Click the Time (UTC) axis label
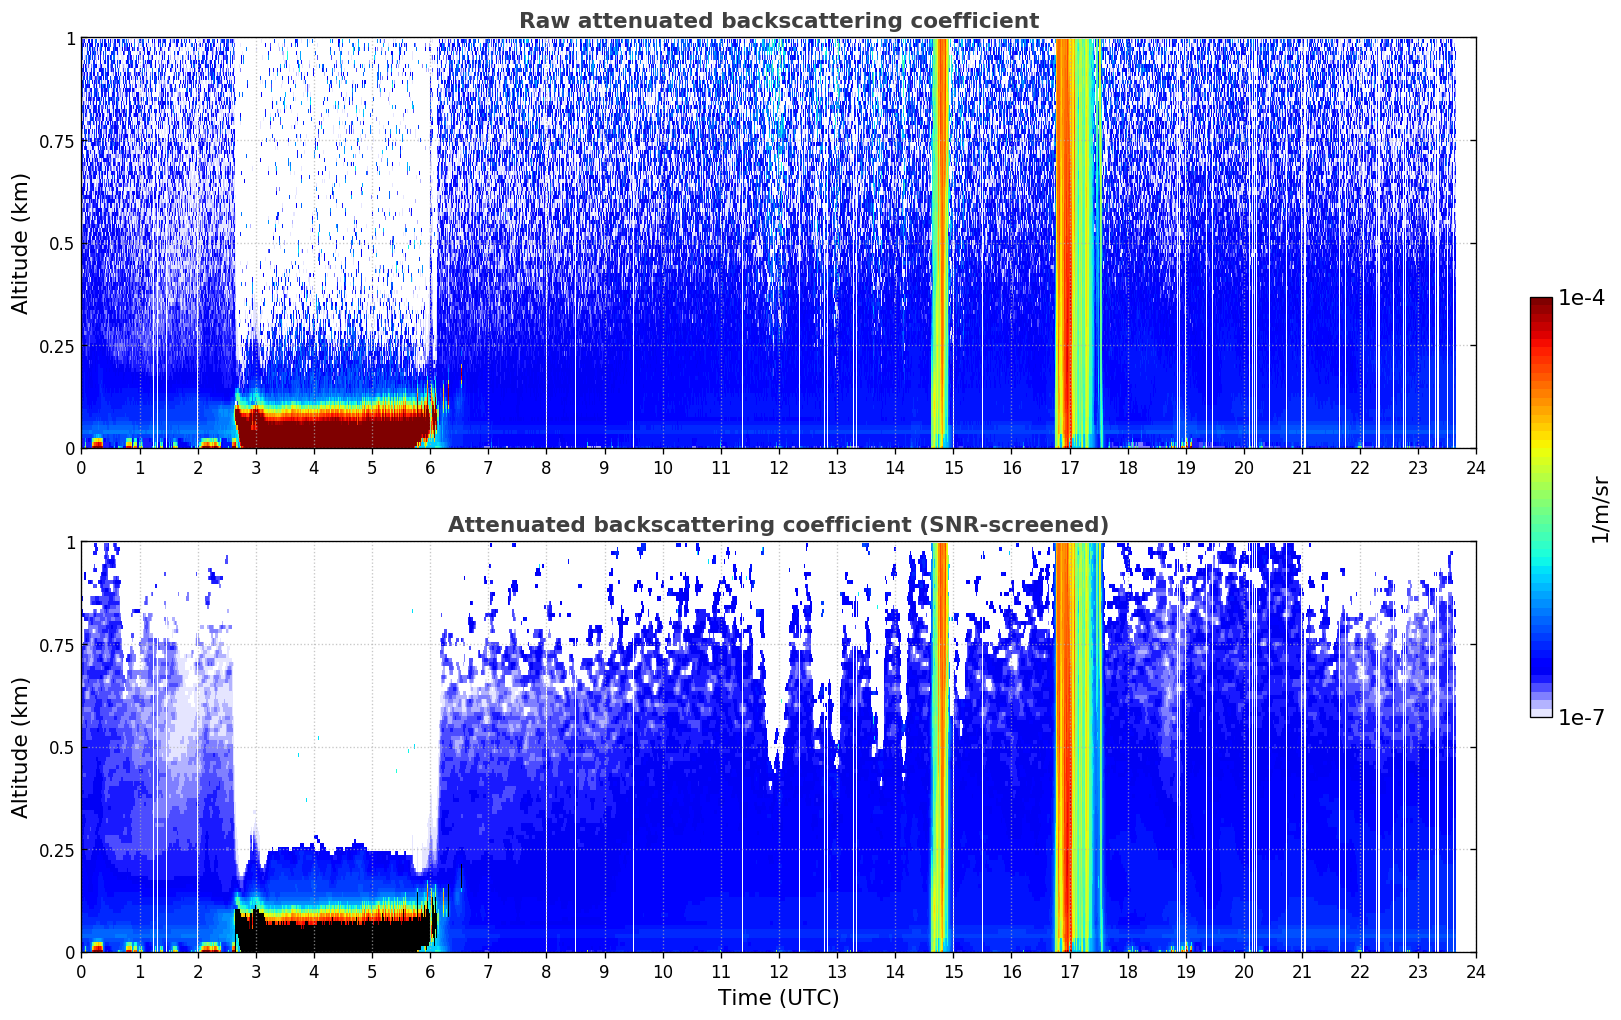This screenshot has width=1621, height=1020. 778,998
